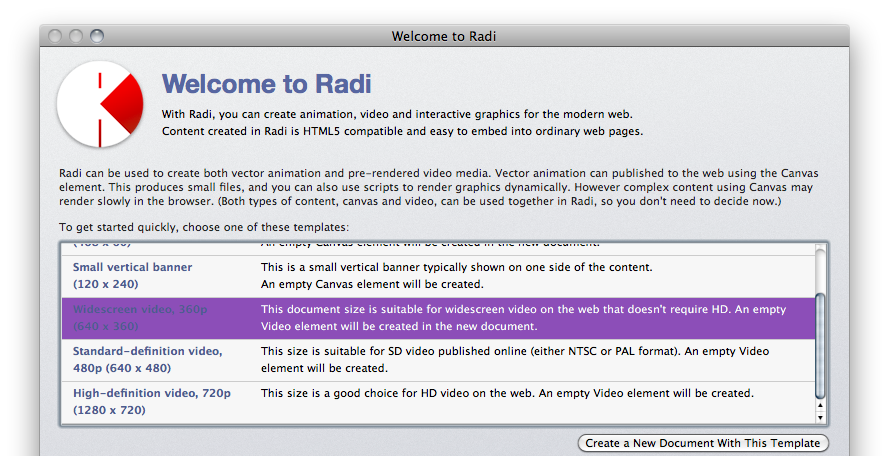Close the Welcome to Radi window
889x456 pixels.
click(x=55, y=36)
